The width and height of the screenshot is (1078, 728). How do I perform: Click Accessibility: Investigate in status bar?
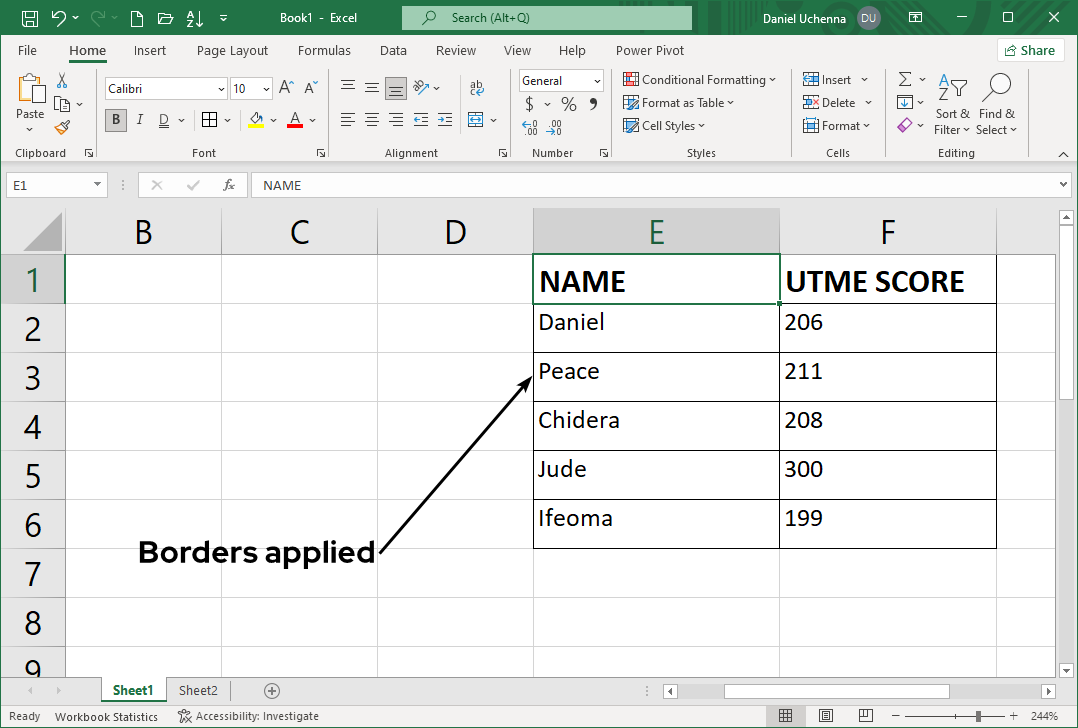pos(248,716)
